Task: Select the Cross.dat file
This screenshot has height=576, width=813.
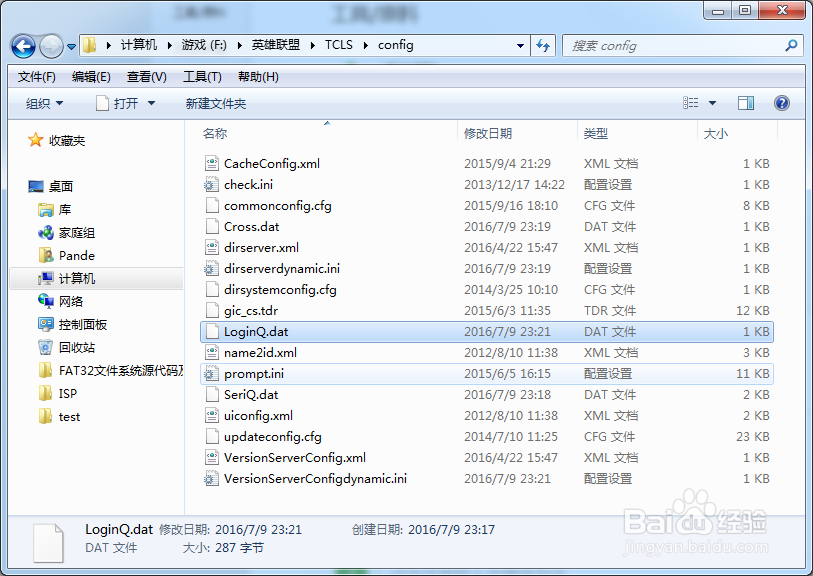Action: pyautogui.click(x=254, y=226)
